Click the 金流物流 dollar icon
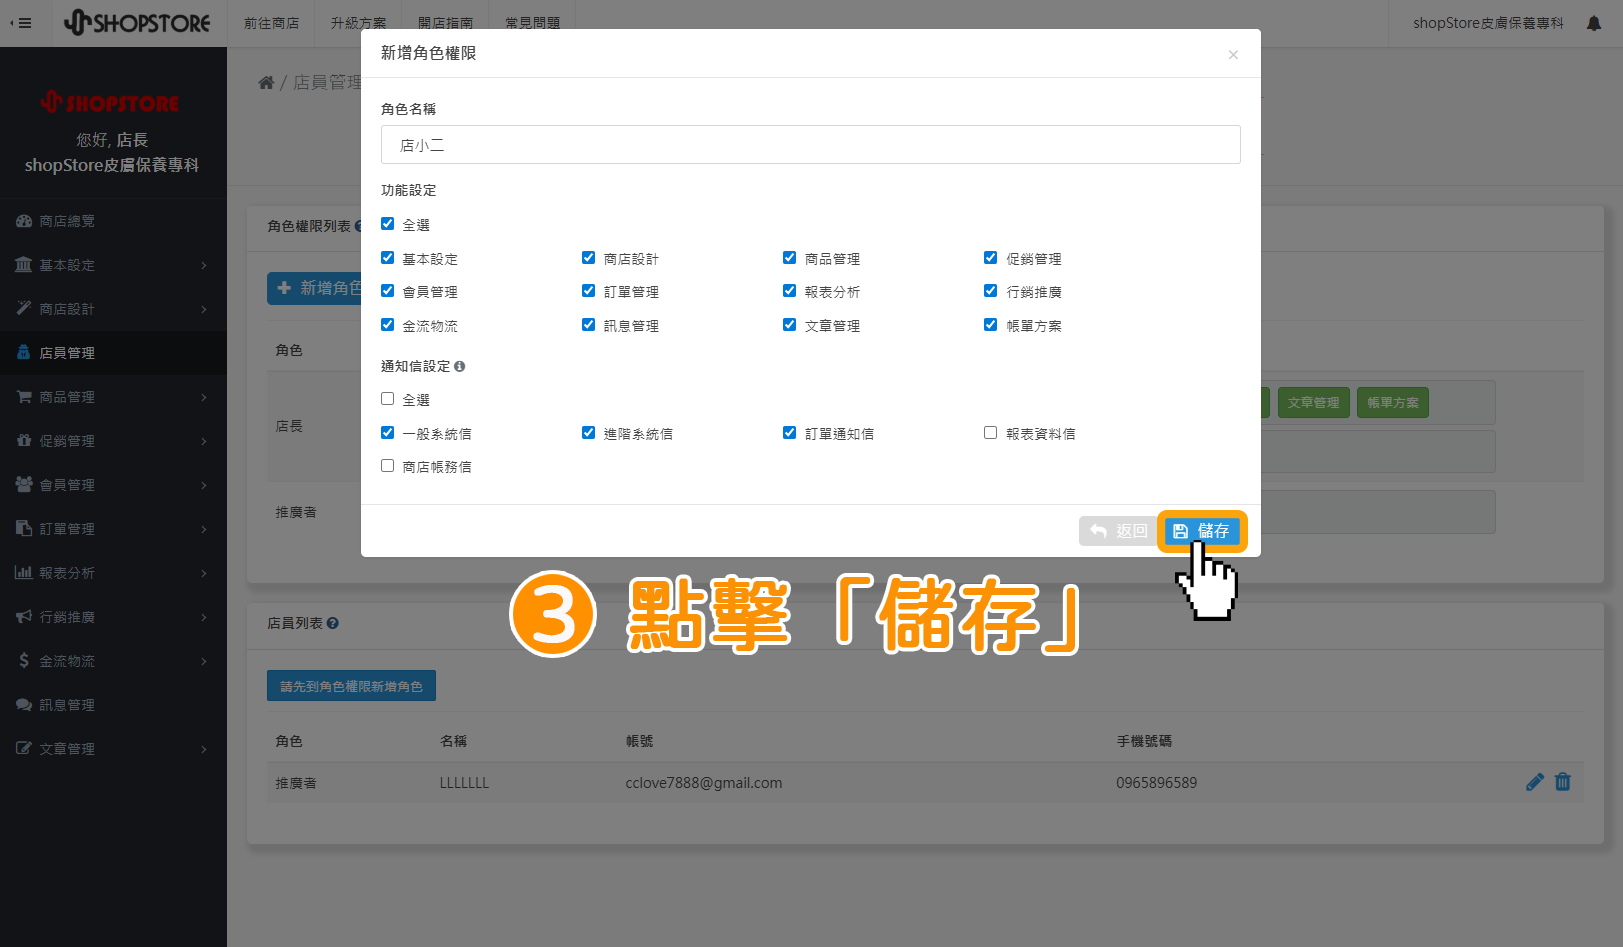The width and height of the screenshot is (1623, 947). (24, 661)
